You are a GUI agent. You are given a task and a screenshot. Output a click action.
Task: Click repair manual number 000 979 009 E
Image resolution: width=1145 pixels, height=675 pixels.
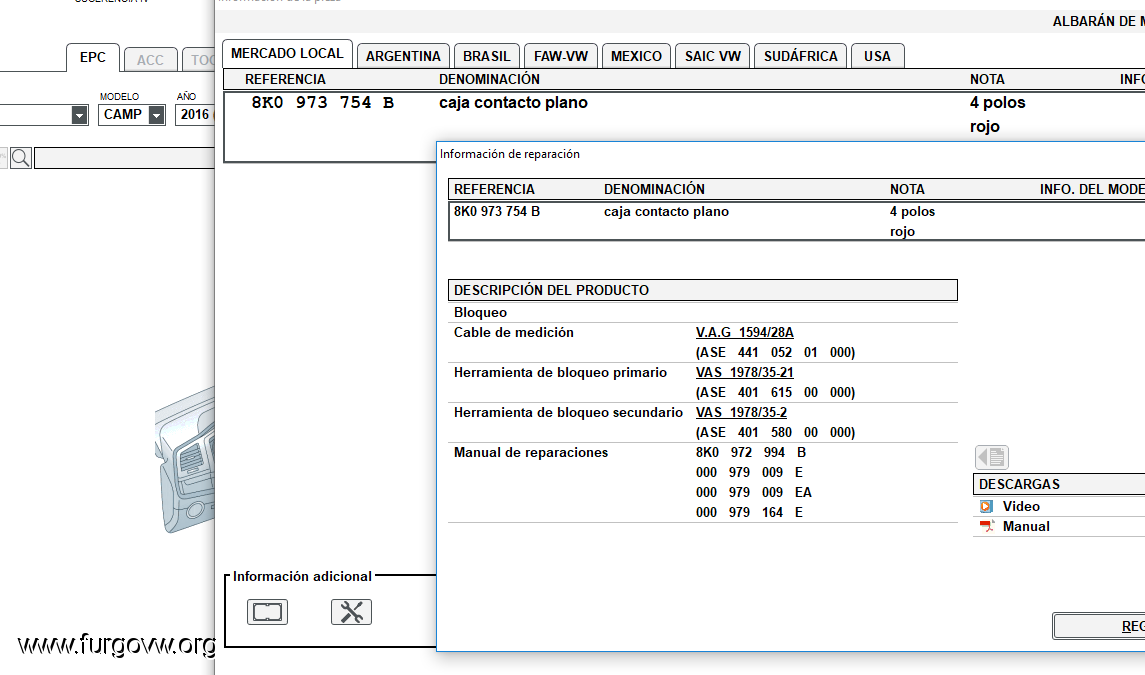tap(749, 473)
